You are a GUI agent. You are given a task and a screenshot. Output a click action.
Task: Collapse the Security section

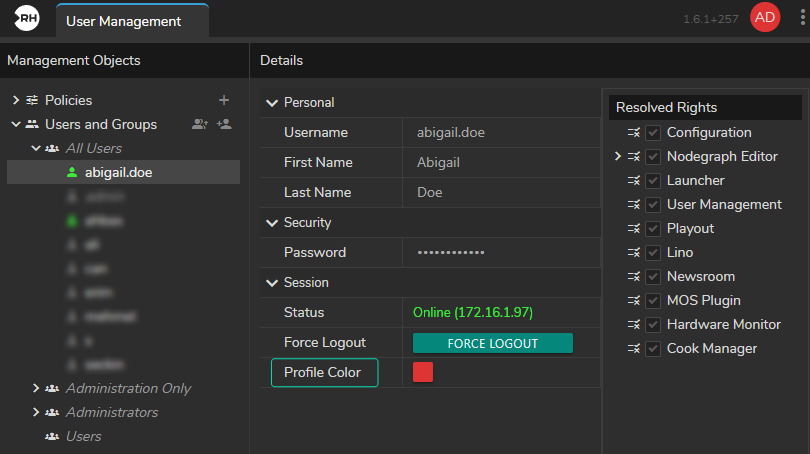270,222
